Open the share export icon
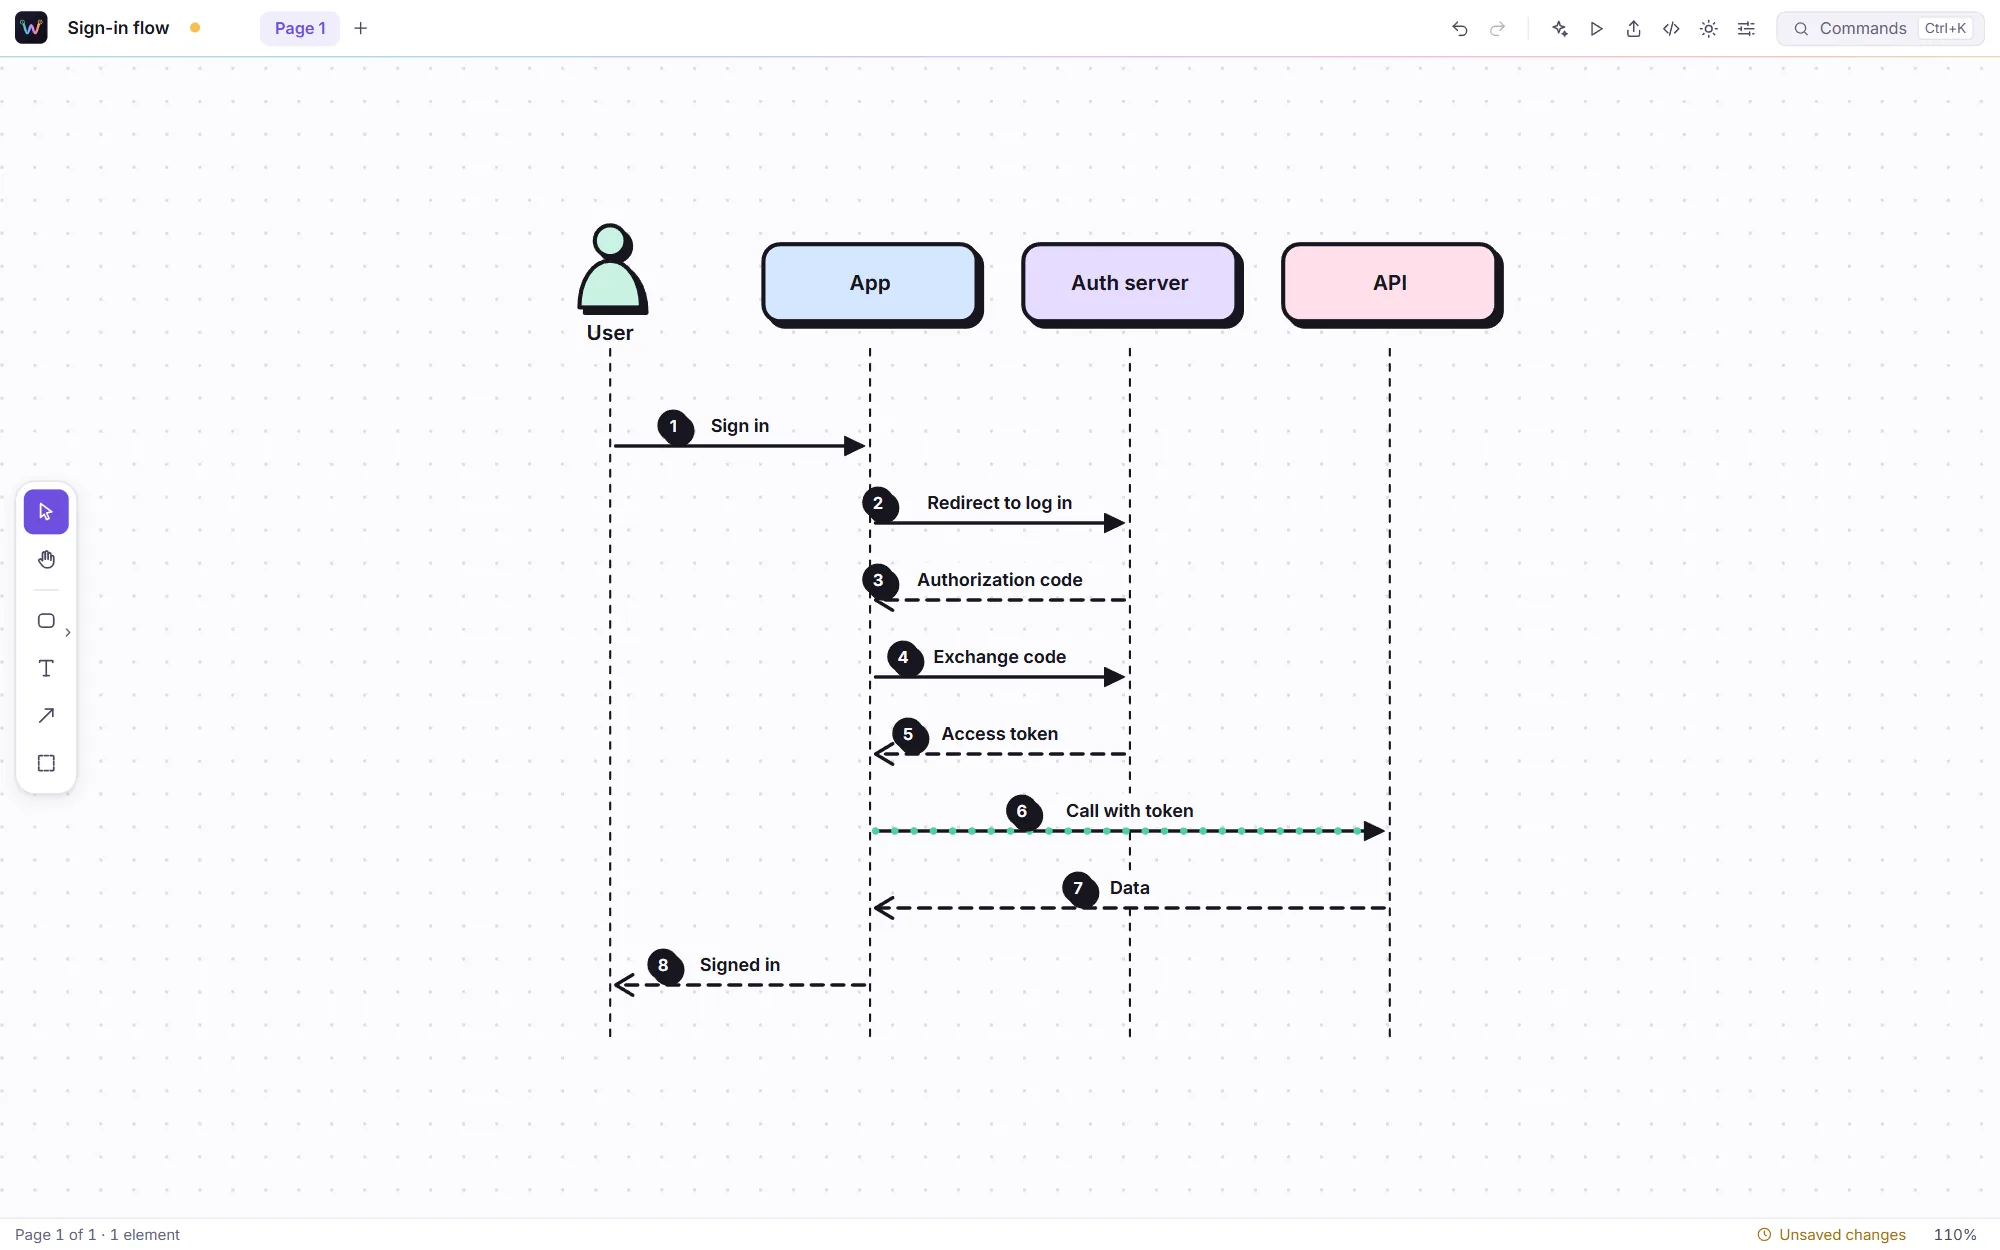This screenshot has height=1250, width=2000. tap(1634, 29)
